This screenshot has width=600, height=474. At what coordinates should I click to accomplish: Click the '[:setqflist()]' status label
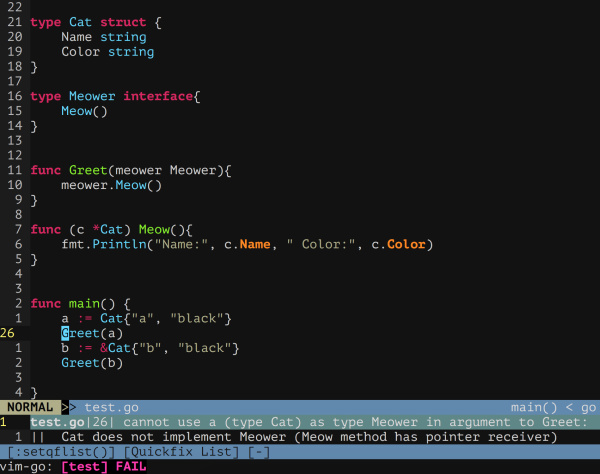point(61,452)
